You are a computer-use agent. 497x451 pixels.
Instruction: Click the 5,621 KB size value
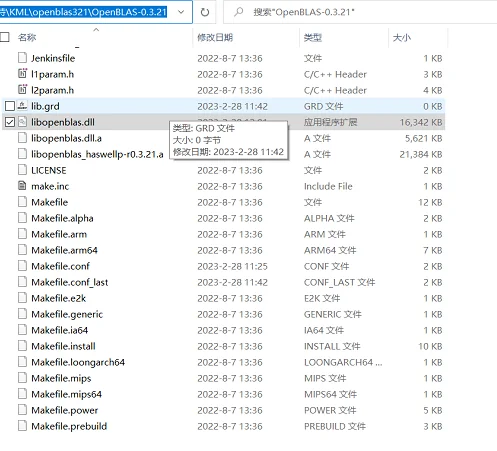pyautogui.click(x=423, y=138)
